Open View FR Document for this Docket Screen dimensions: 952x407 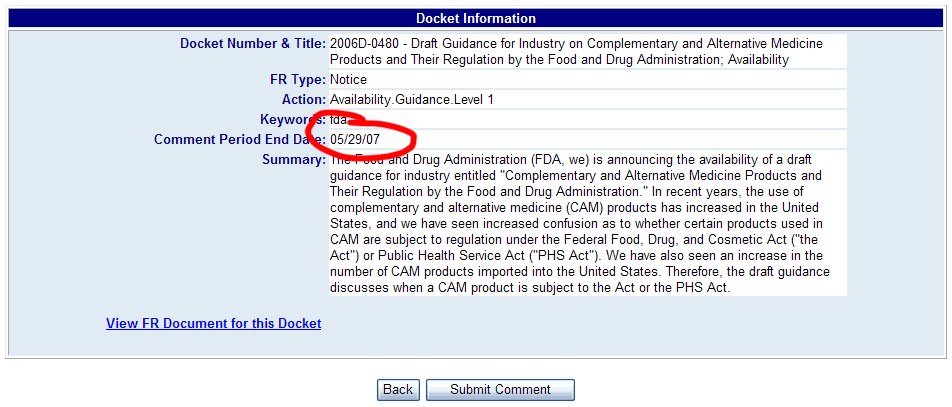(213, 323)
